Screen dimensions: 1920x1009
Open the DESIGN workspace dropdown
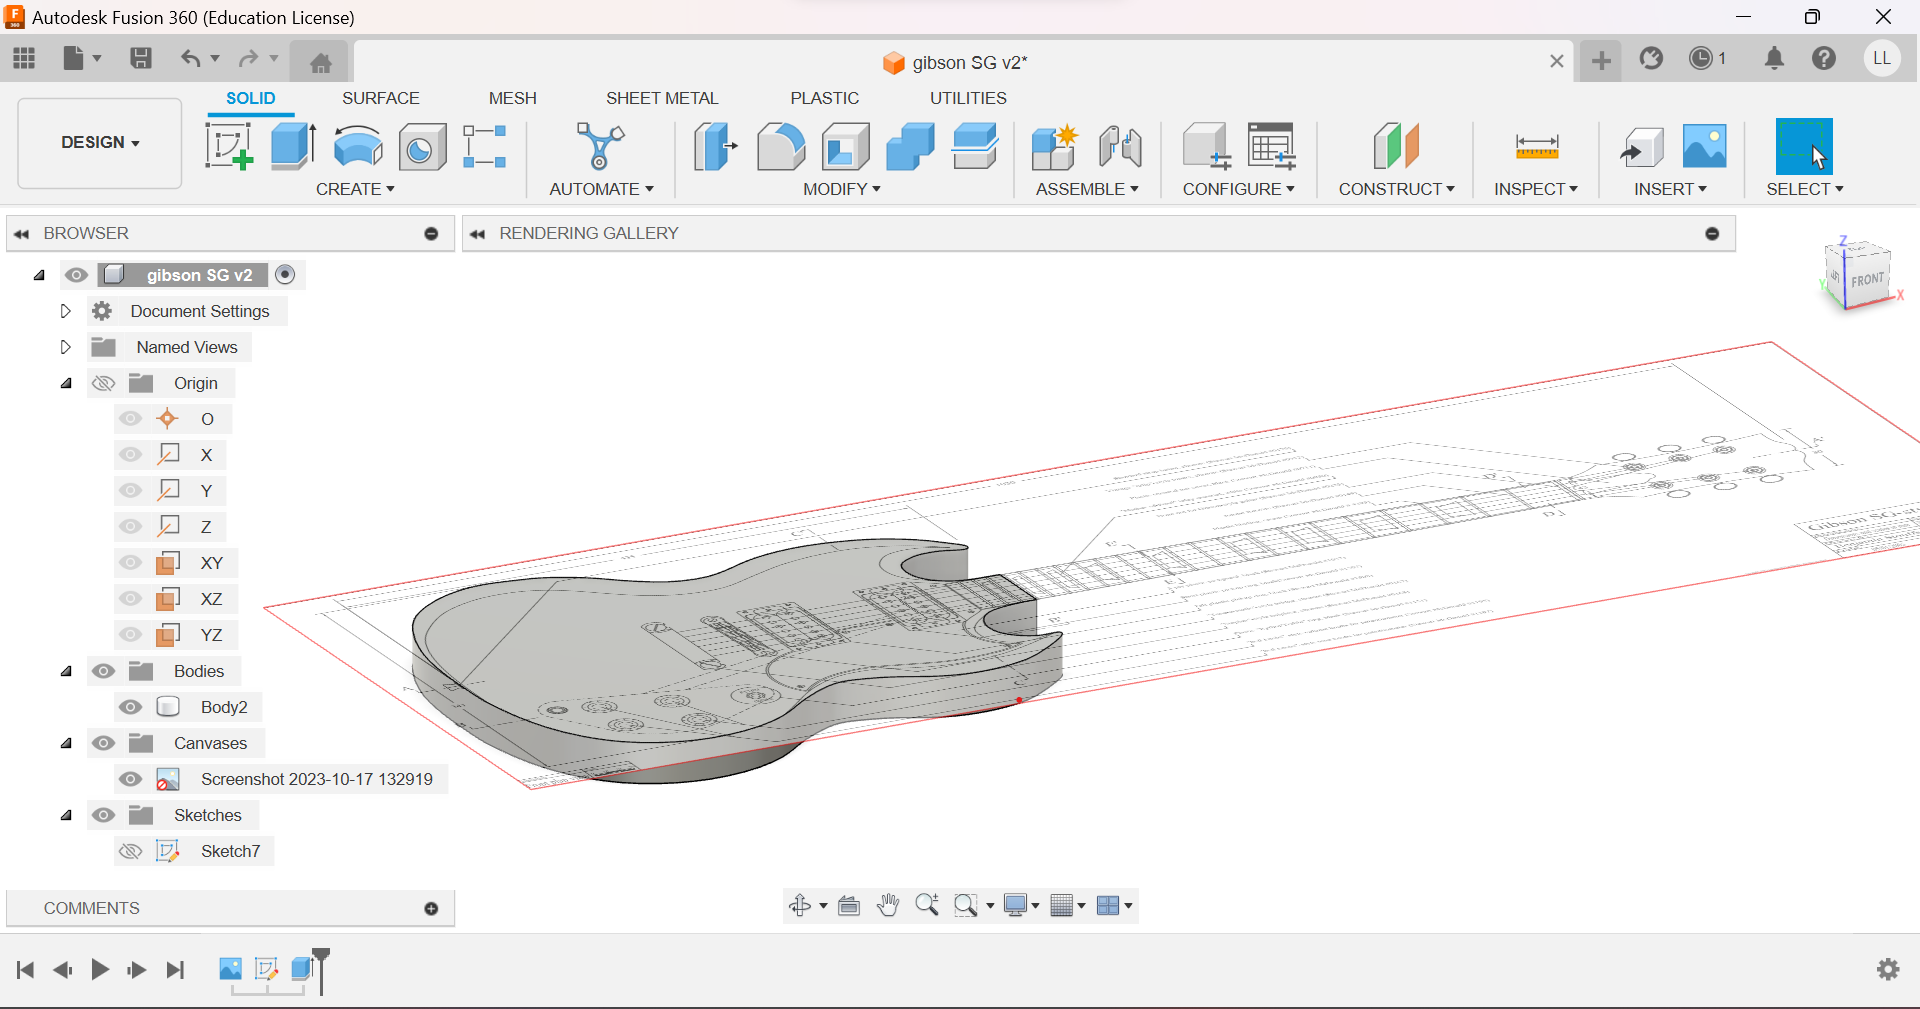pos(100,142)
